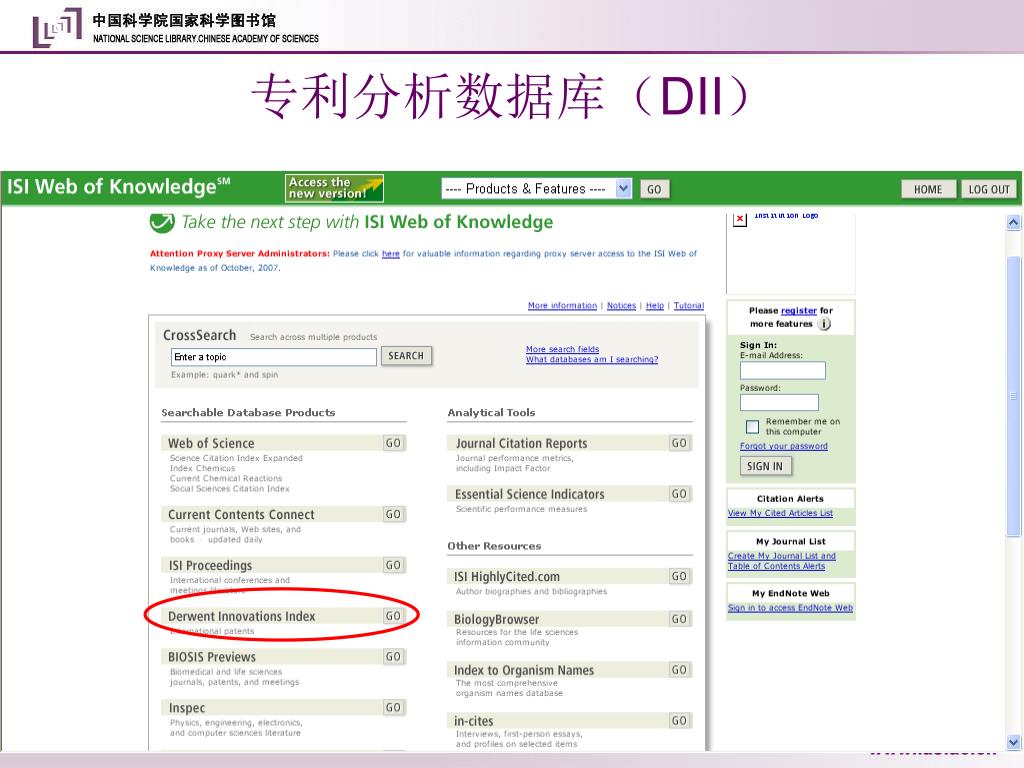This screenshot has width=1024, height=768.
Task: Open What databases am I searching link
Action: (x=592, y=359)
